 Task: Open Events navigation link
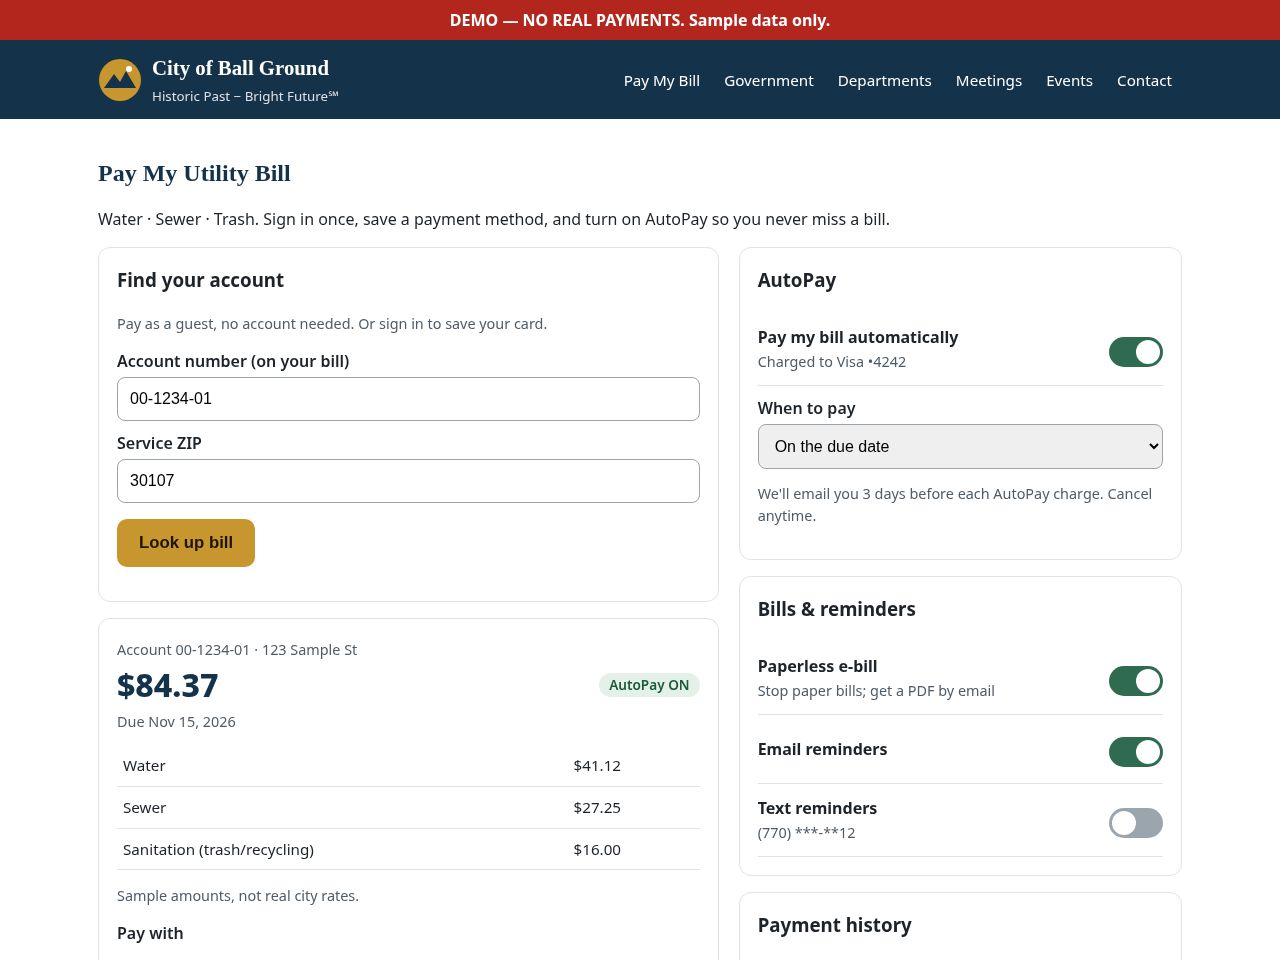(1069, 80)
